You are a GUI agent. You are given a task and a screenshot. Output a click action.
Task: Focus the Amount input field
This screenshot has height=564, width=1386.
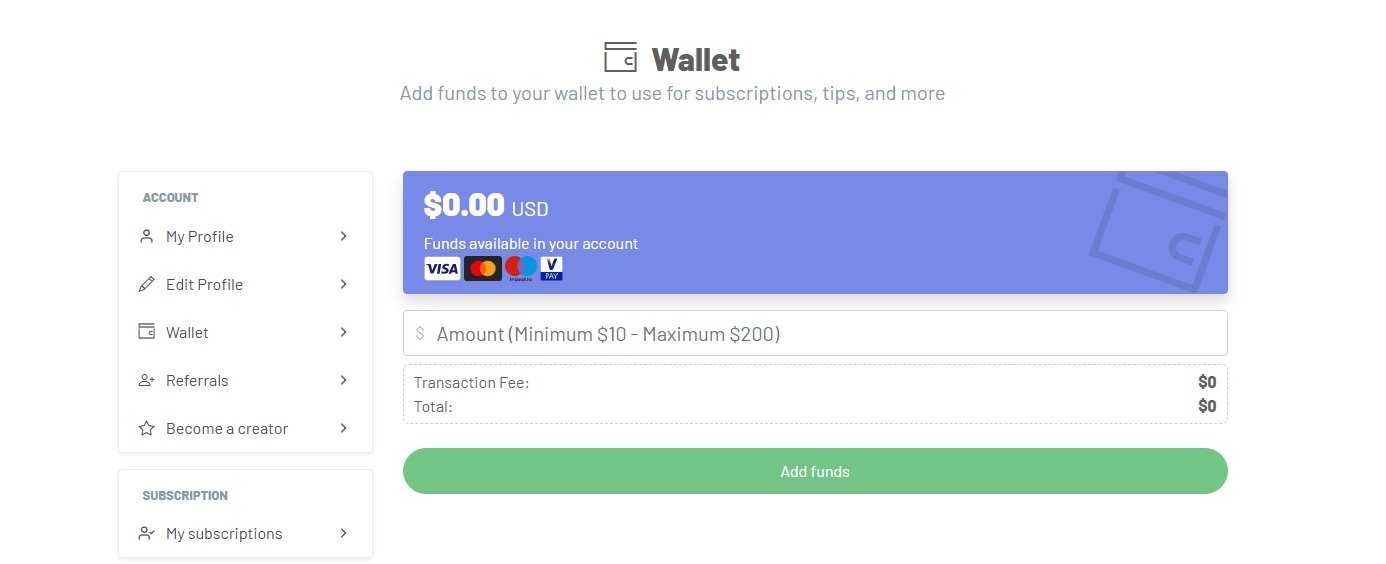815,333
